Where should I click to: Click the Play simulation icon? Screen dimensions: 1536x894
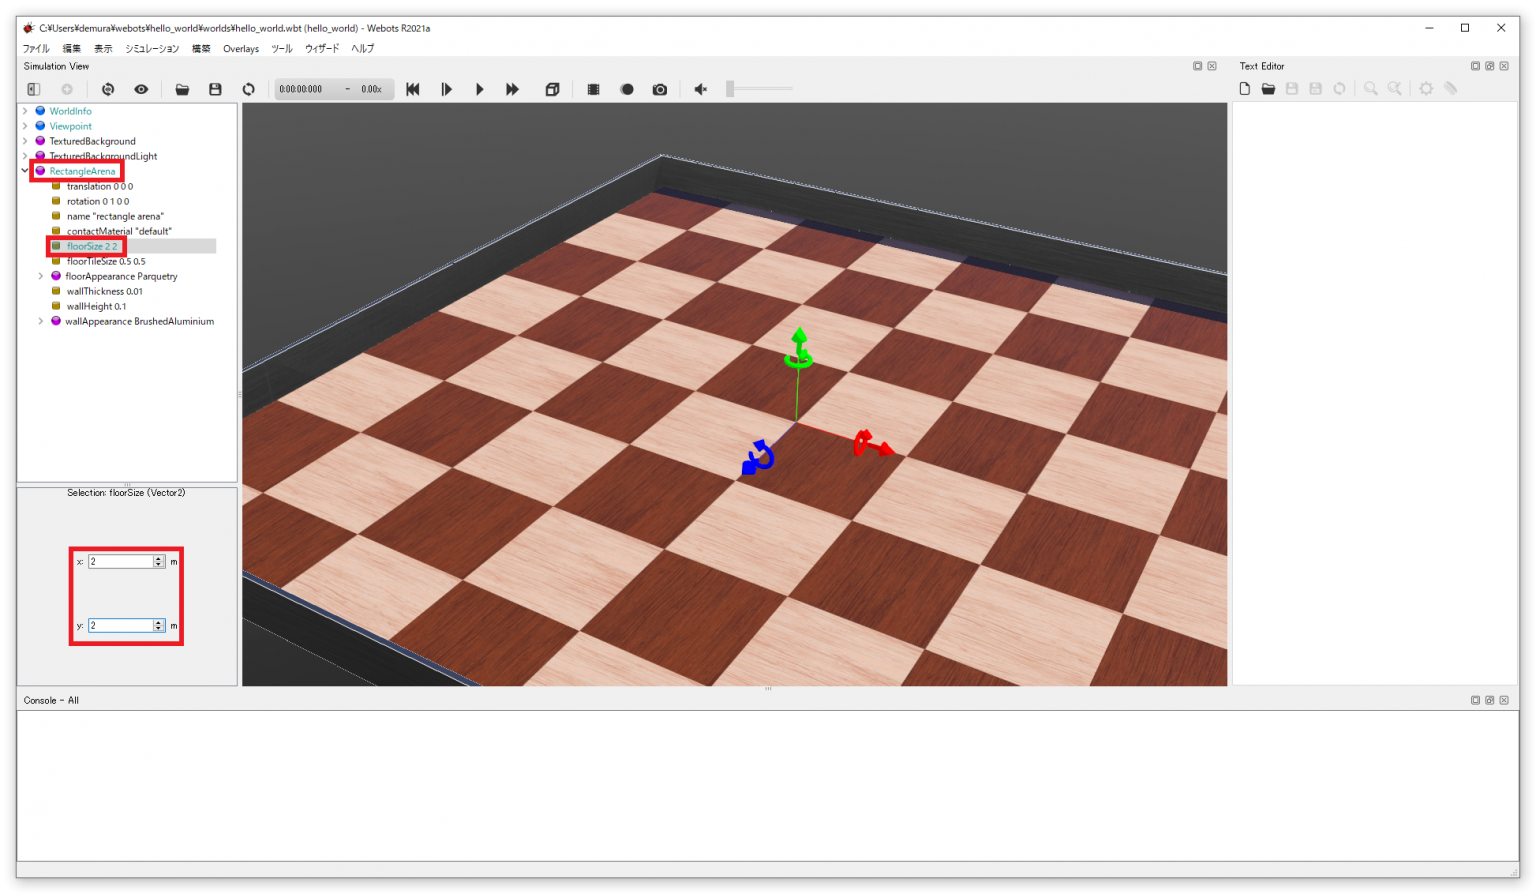480,89
